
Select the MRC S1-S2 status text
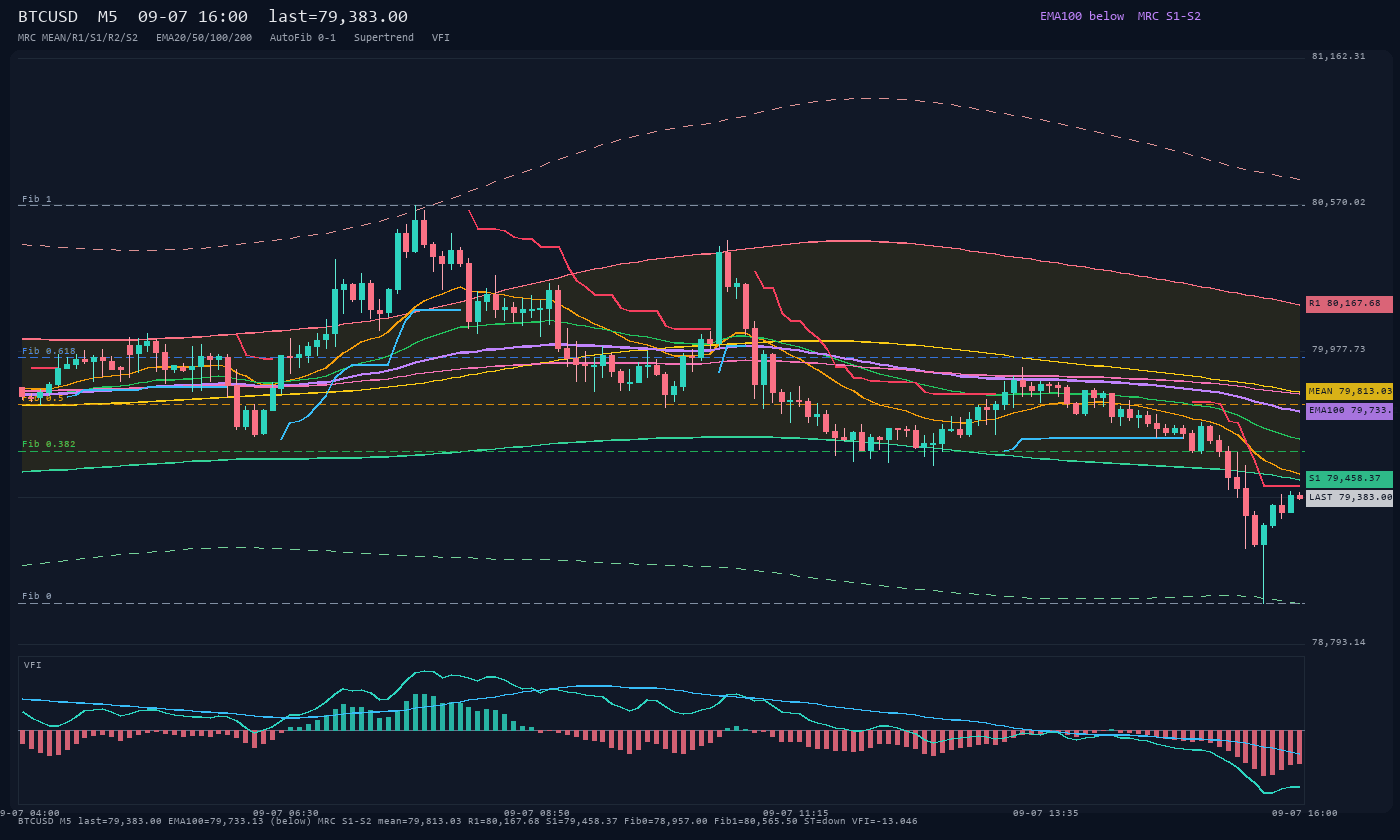click(x=1169, y=16)
